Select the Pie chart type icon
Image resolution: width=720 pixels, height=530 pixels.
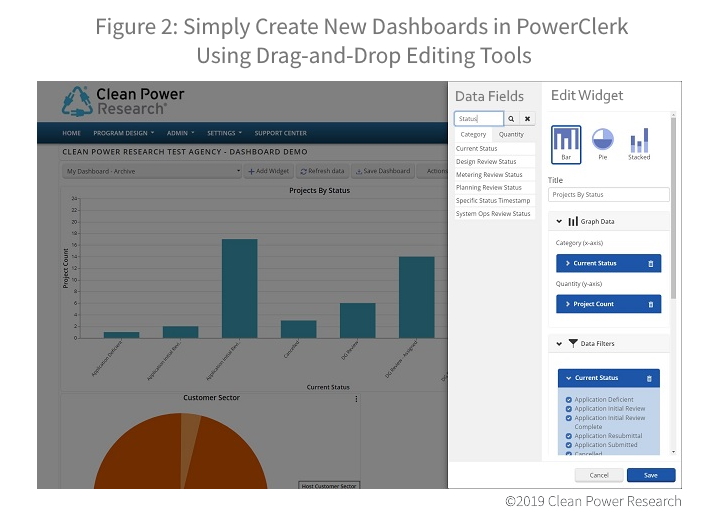(x=602, y=139)
